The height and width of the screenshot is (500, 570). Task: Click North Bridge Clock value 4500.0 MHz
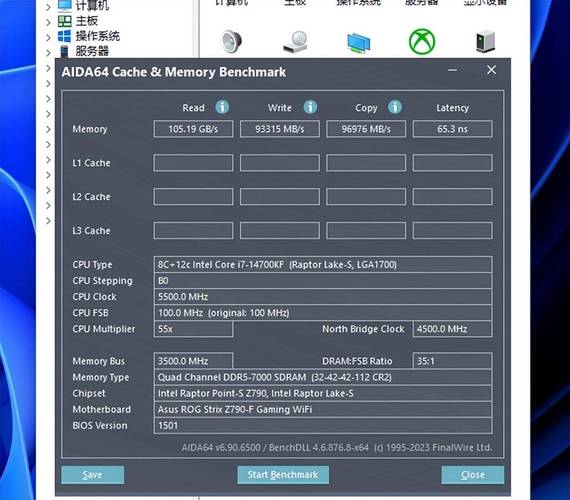453,329
